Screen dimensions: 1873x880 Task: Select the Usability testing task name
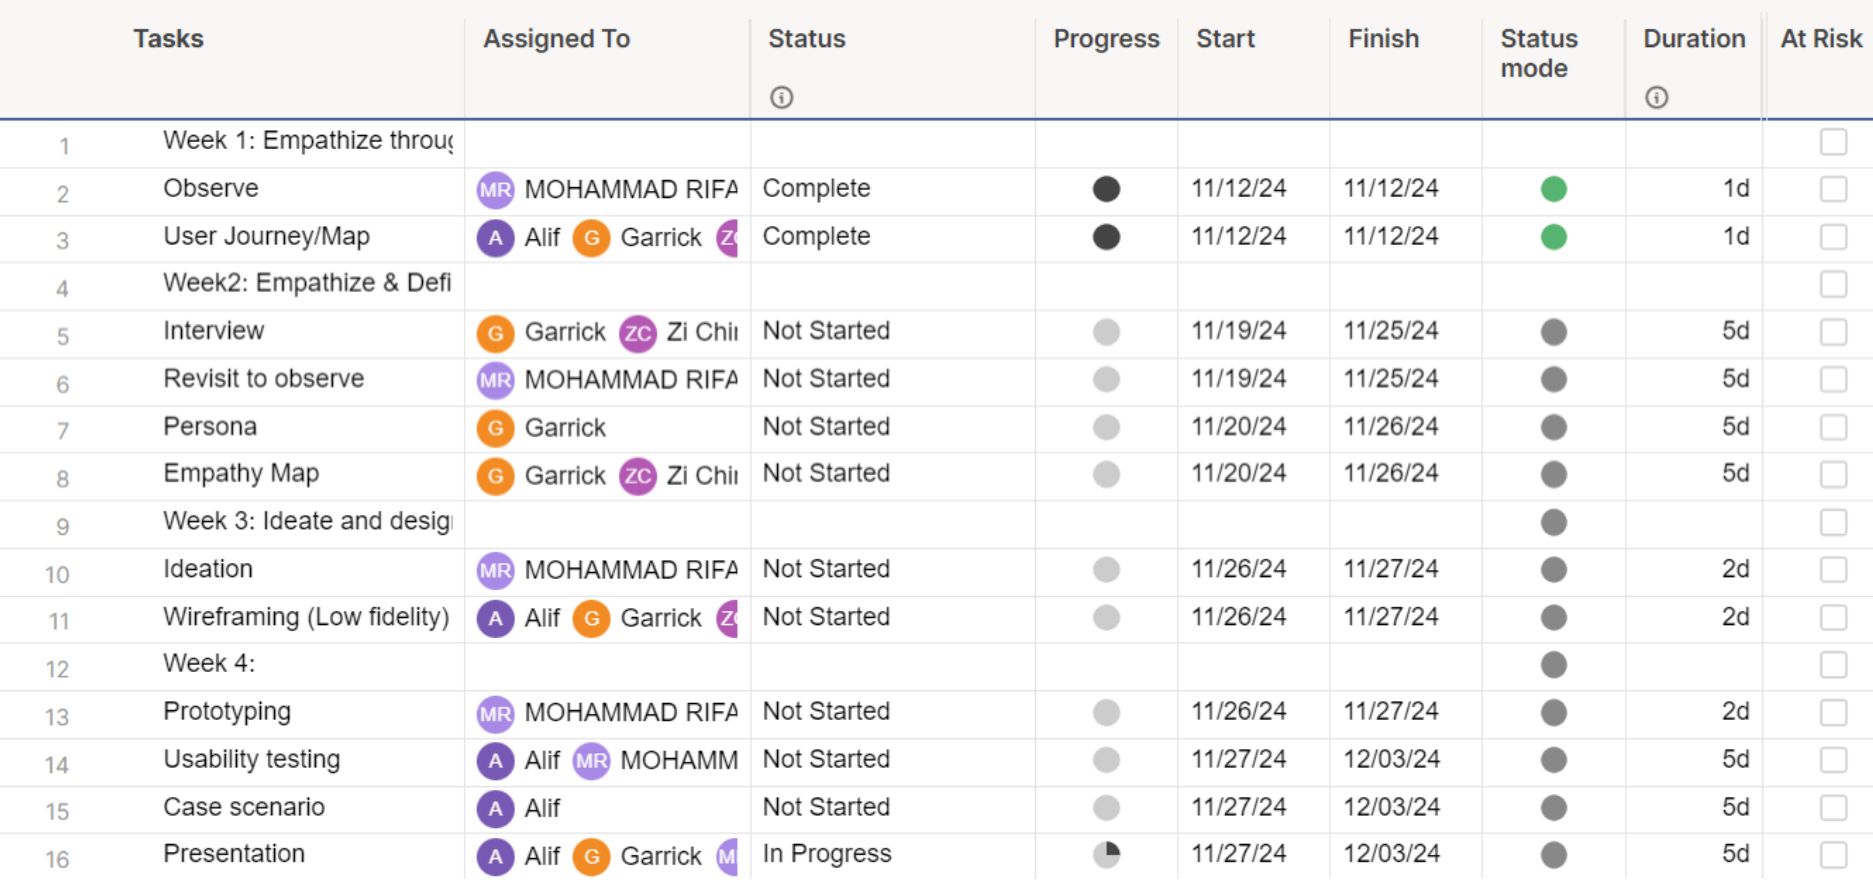click(251, 760)
